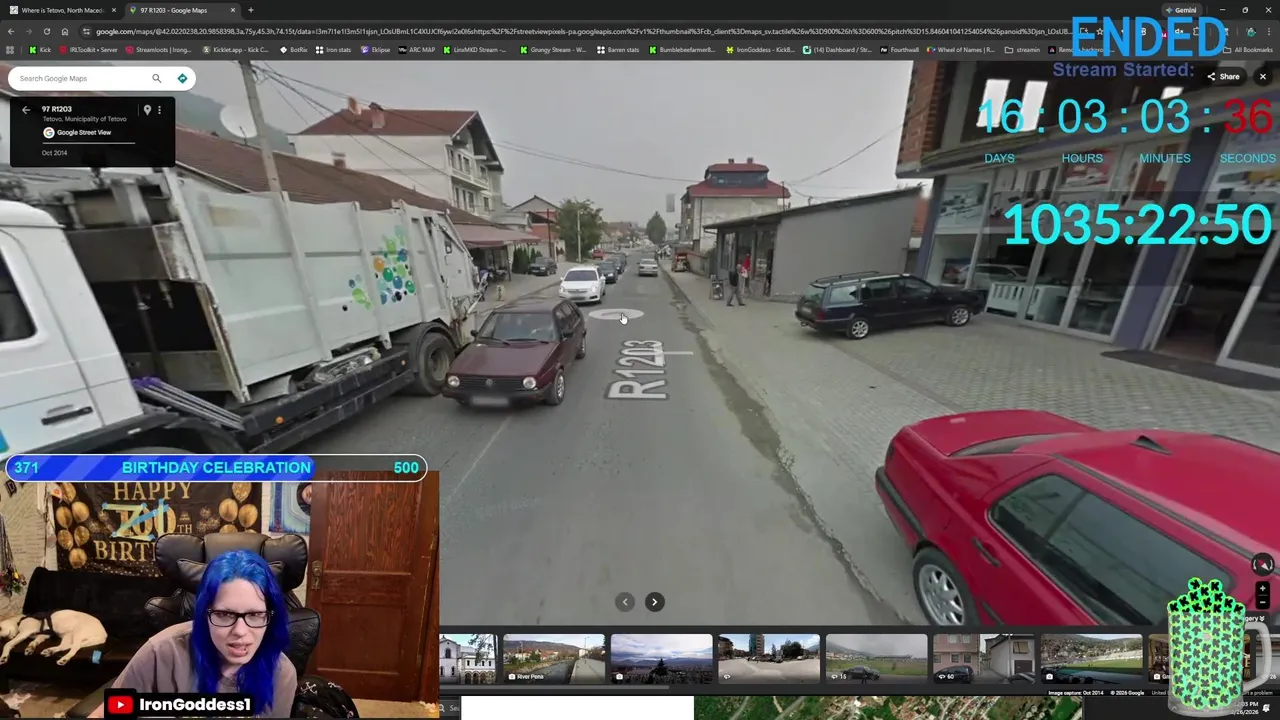Zoom in with the plus button

[1262, 589]
